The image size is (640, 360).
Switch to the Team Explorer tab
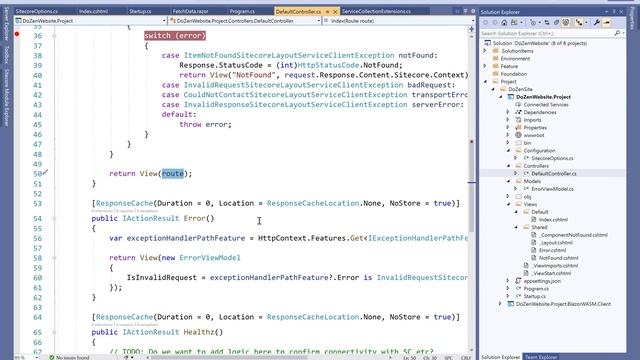[x=541, y=357]
